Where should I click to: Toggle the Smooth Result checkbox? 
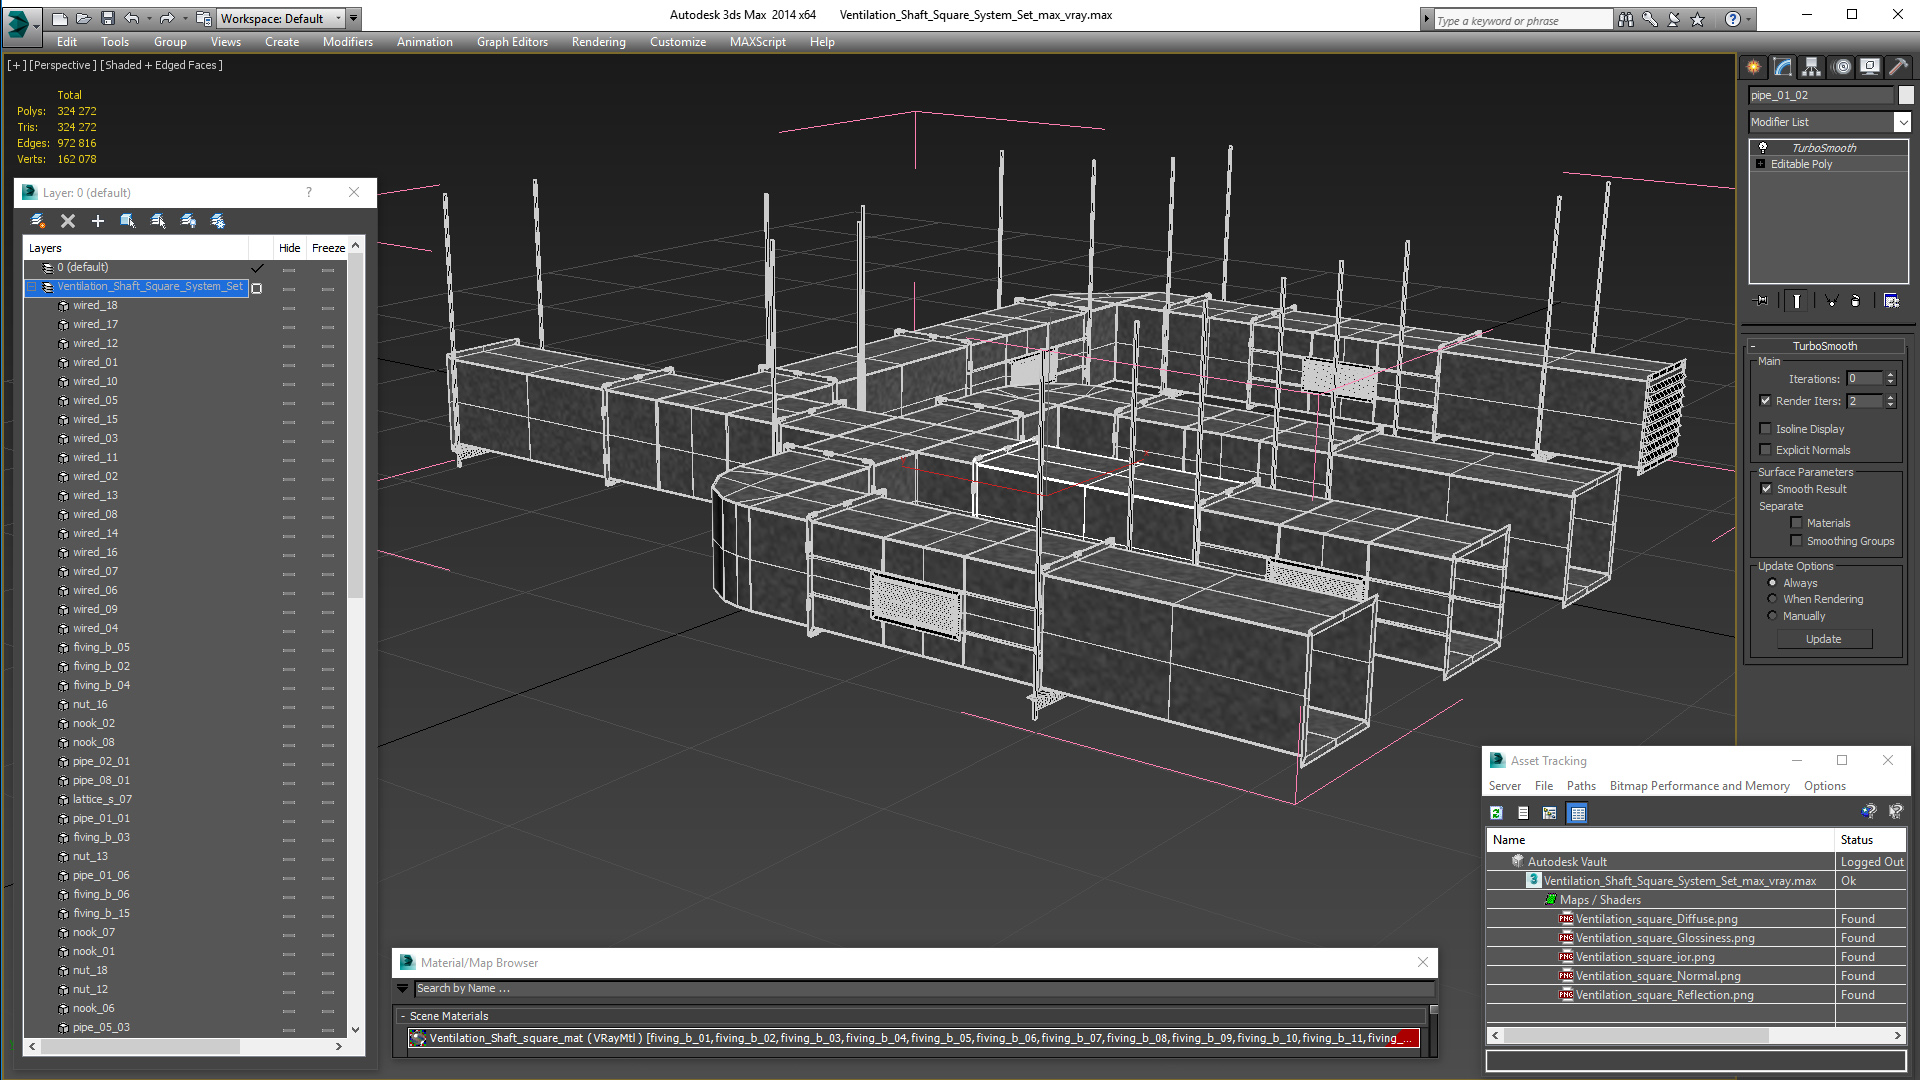(x=1766, y=489)
